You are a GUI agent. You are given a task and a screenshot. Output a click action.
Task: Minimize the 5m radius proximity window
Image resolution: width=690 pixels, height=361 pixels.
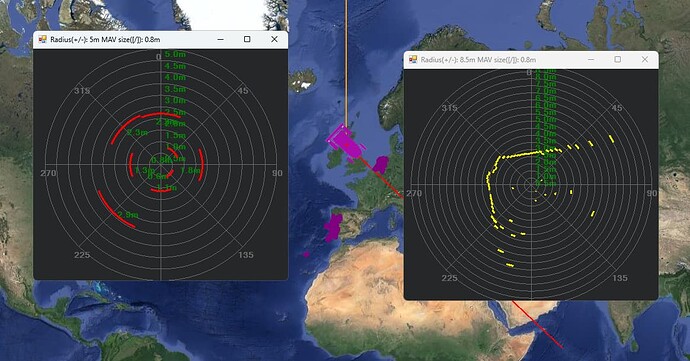point(220,39)
